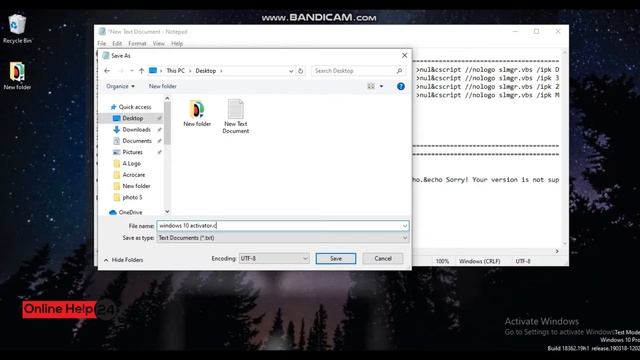
Task: Click the Save button
Action: click(x=336, y=258)
